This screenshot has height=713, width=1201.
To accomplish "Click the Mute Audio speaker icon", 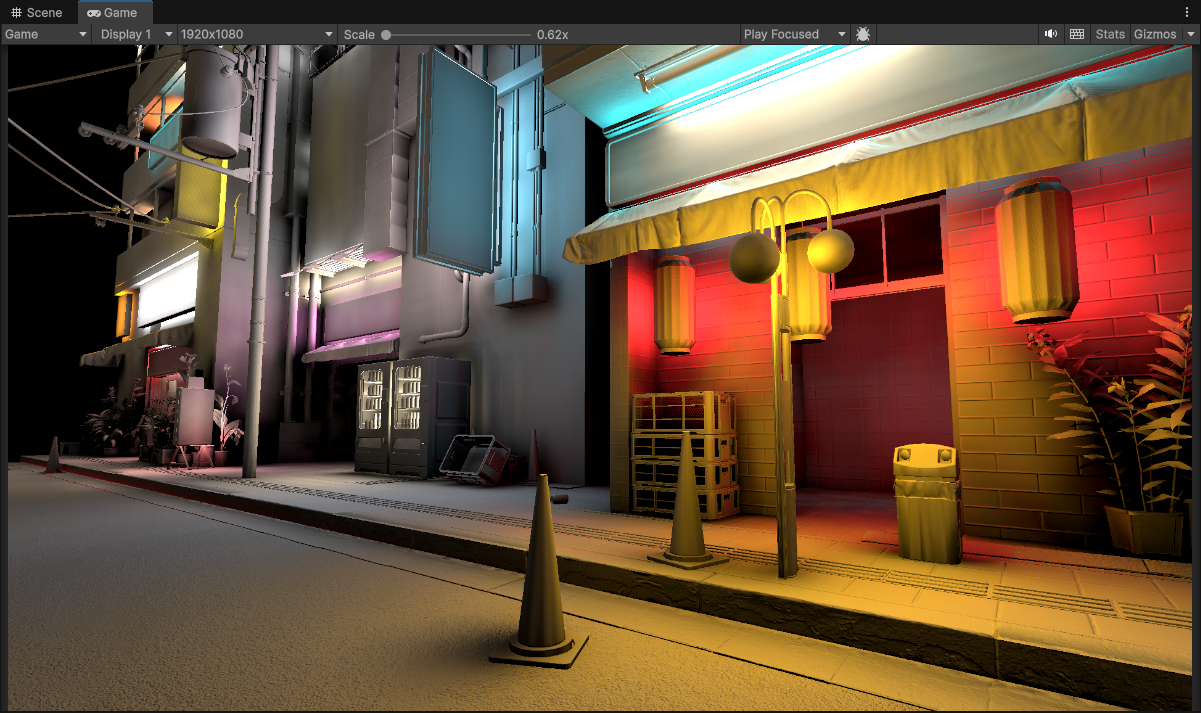I will tap(1050, 33).
